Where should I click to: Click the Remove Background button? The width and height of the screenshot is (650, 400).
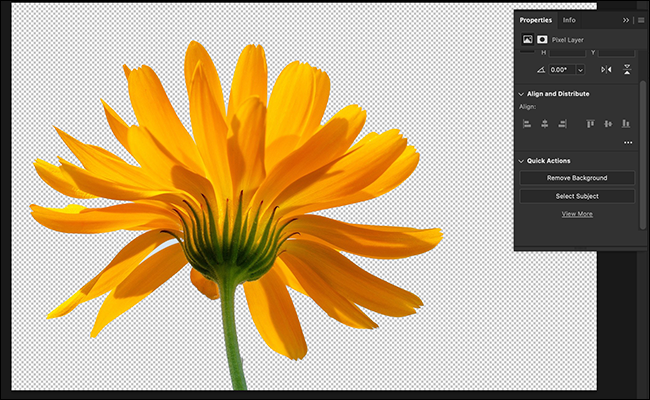point(577,178)
